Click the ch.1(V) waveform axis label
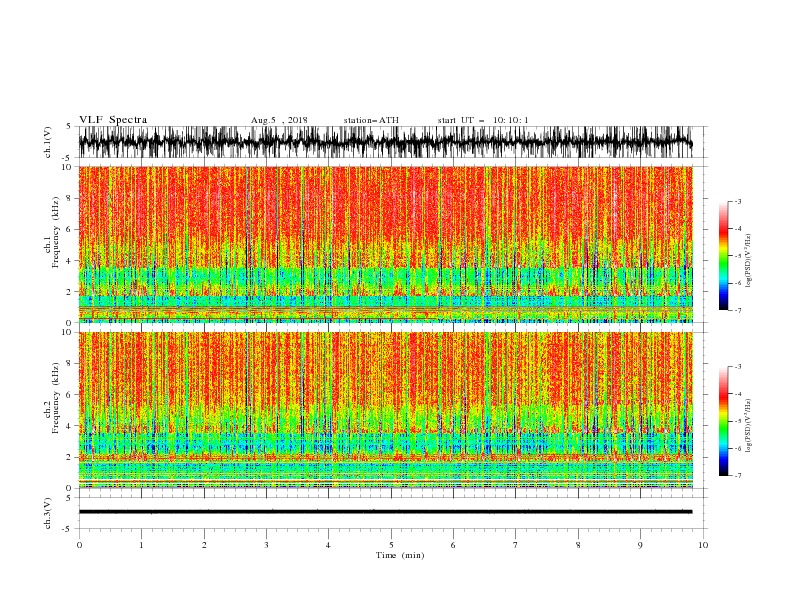792x612 pixels. (x=48, y=142)
